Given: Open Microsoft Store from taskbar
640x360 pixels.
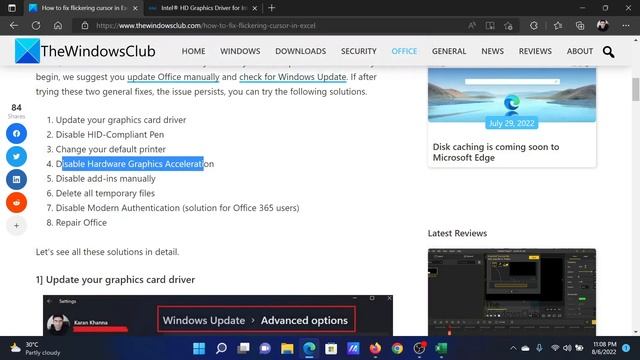Looking at the screenshot, I should click(x=331, y=348).
